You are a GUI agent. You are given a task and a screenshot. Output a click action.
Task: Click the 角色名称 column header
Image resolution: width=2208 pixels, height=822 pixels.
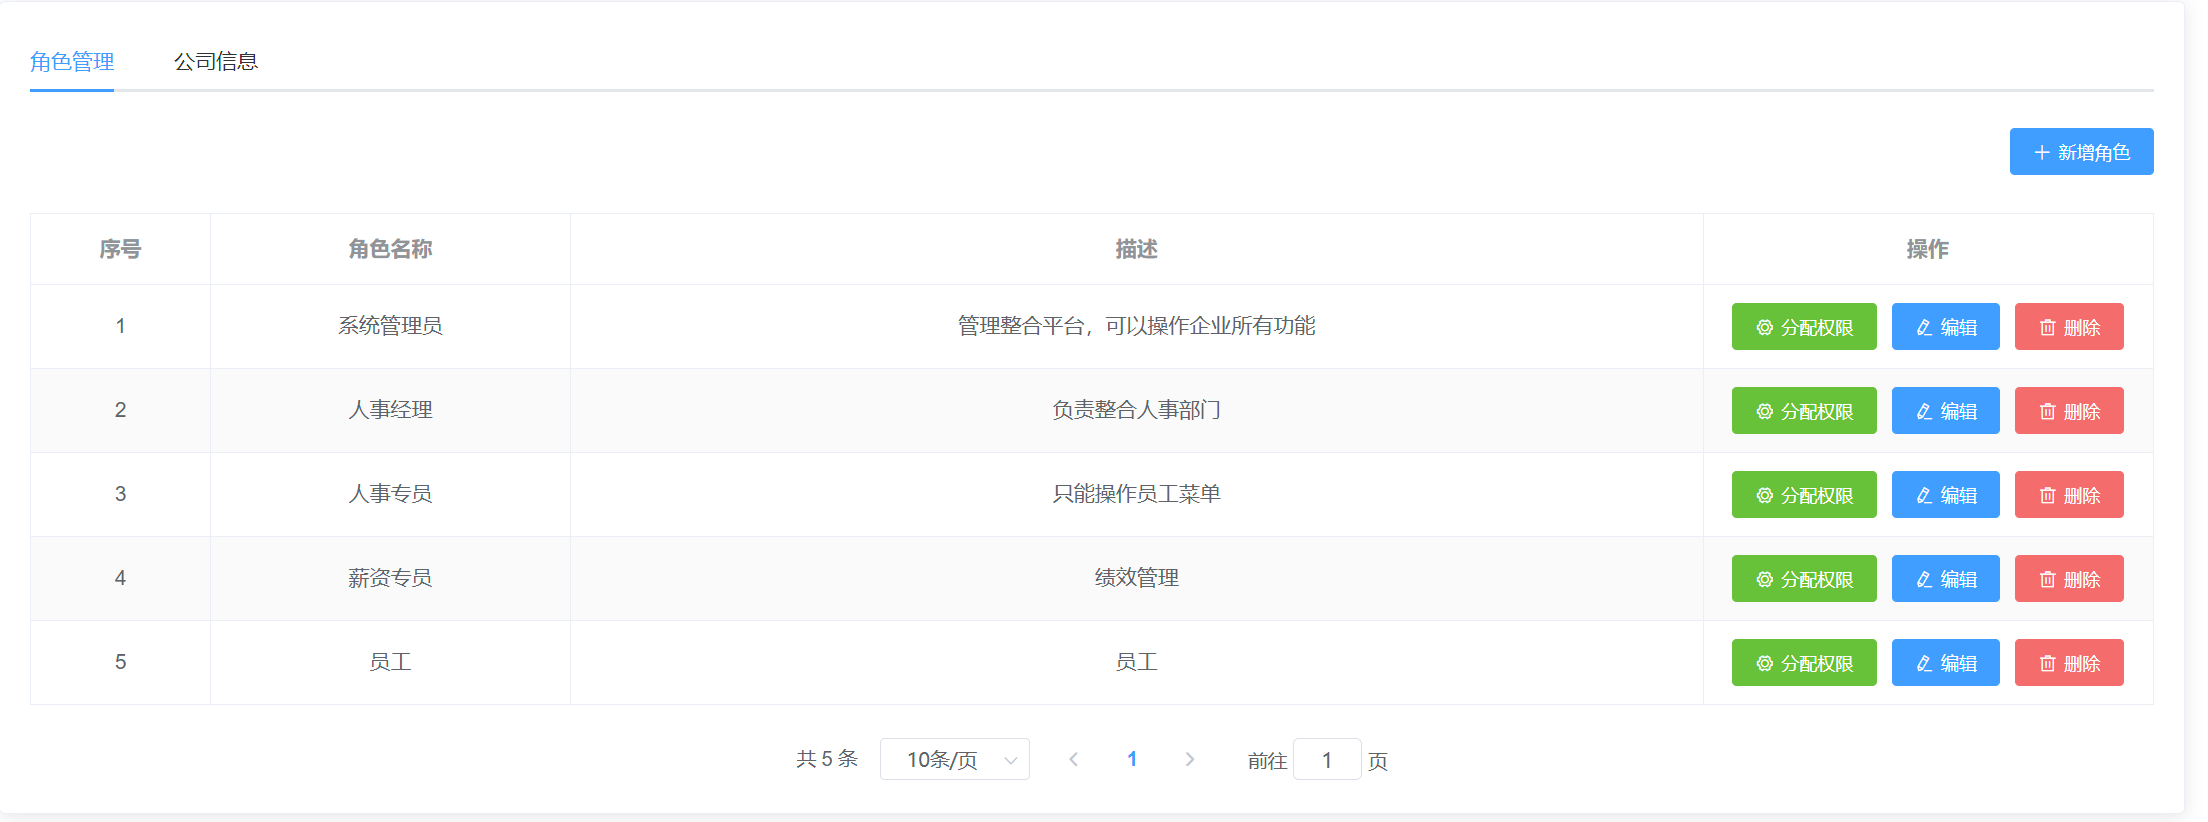390,249
